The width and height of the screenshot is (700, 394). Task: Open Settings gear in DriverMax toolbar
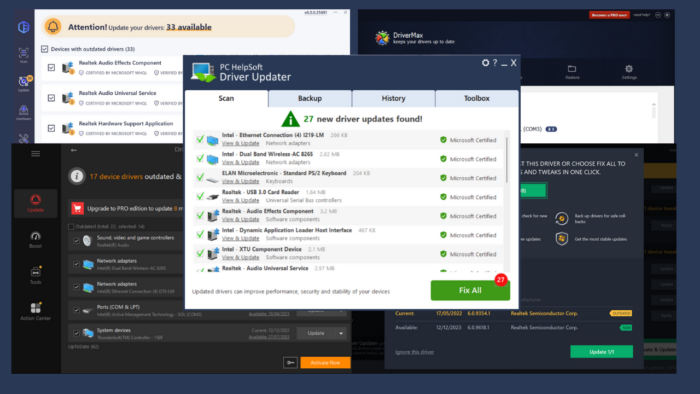[x=629, y=71]
